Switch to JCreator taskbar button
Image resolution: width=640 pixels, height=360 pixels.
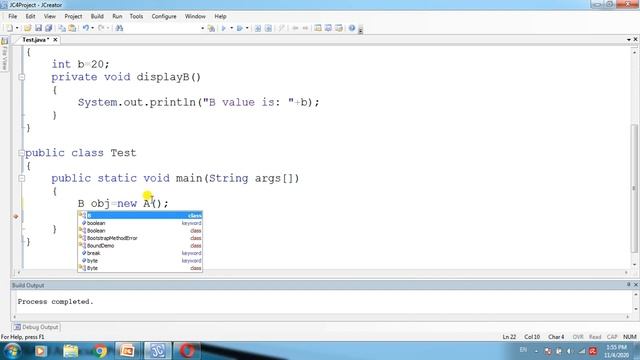tap(157, 351)
